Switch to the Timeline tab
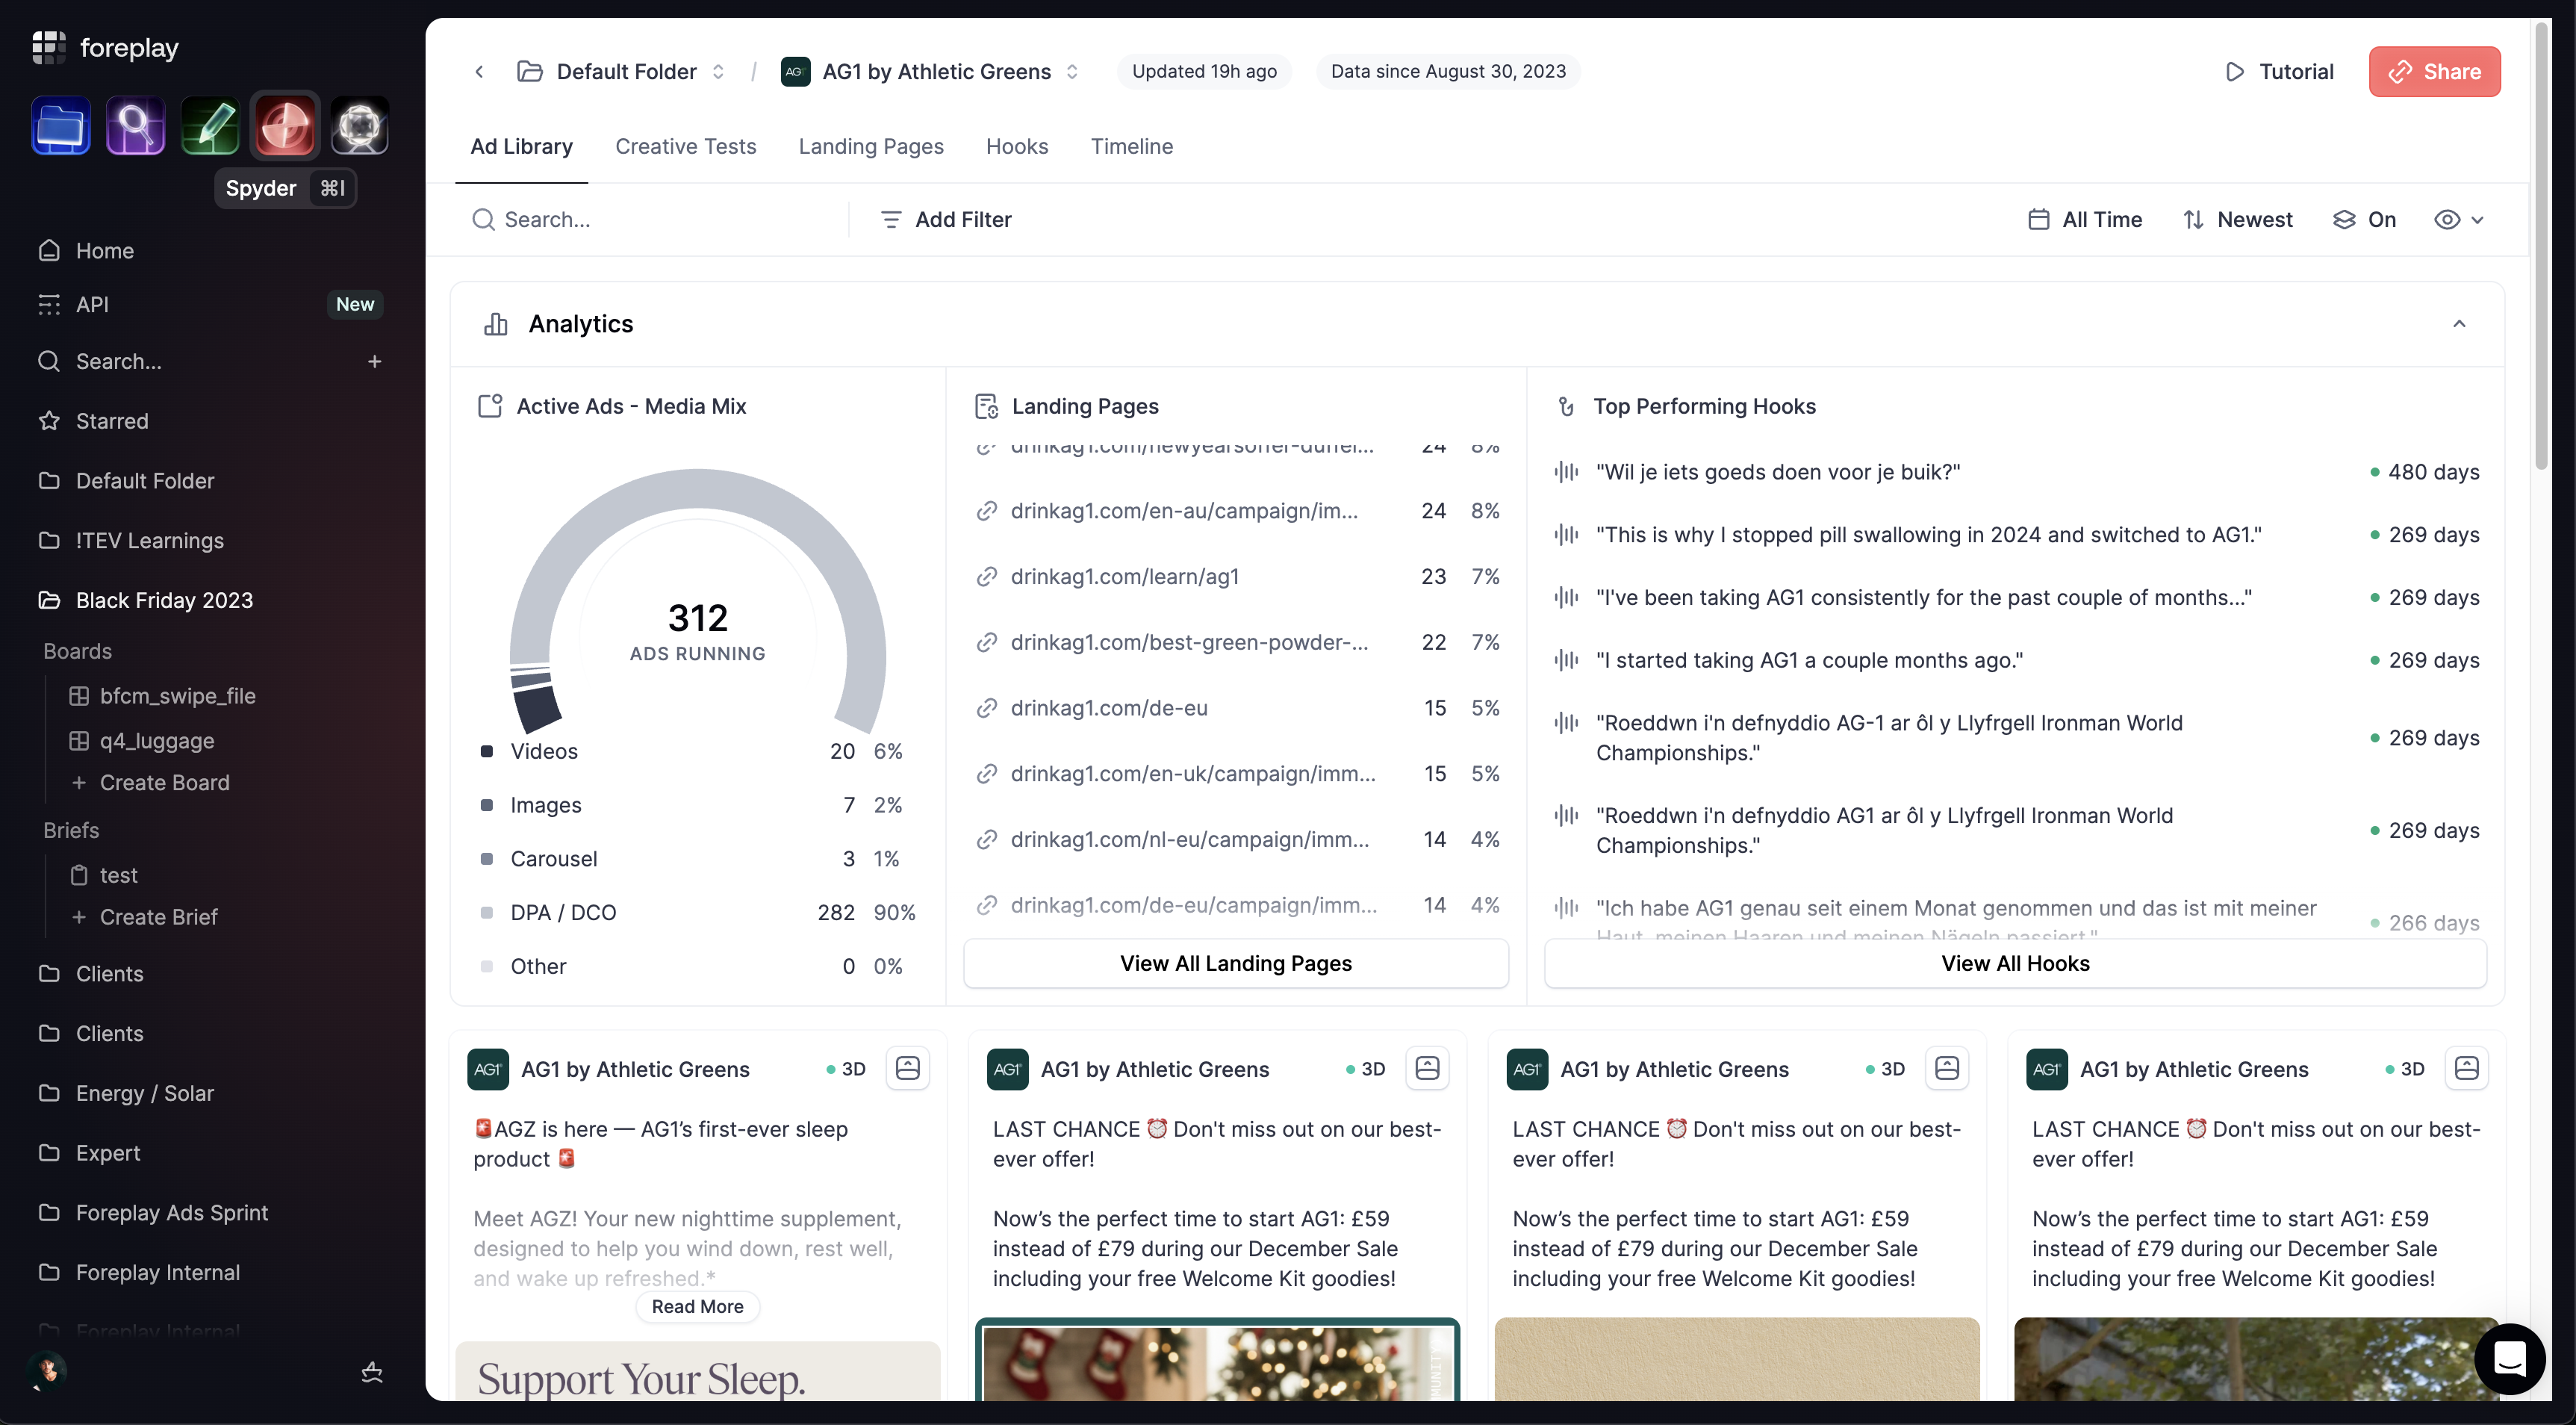2576x1425 pixels. (1131, 146)
